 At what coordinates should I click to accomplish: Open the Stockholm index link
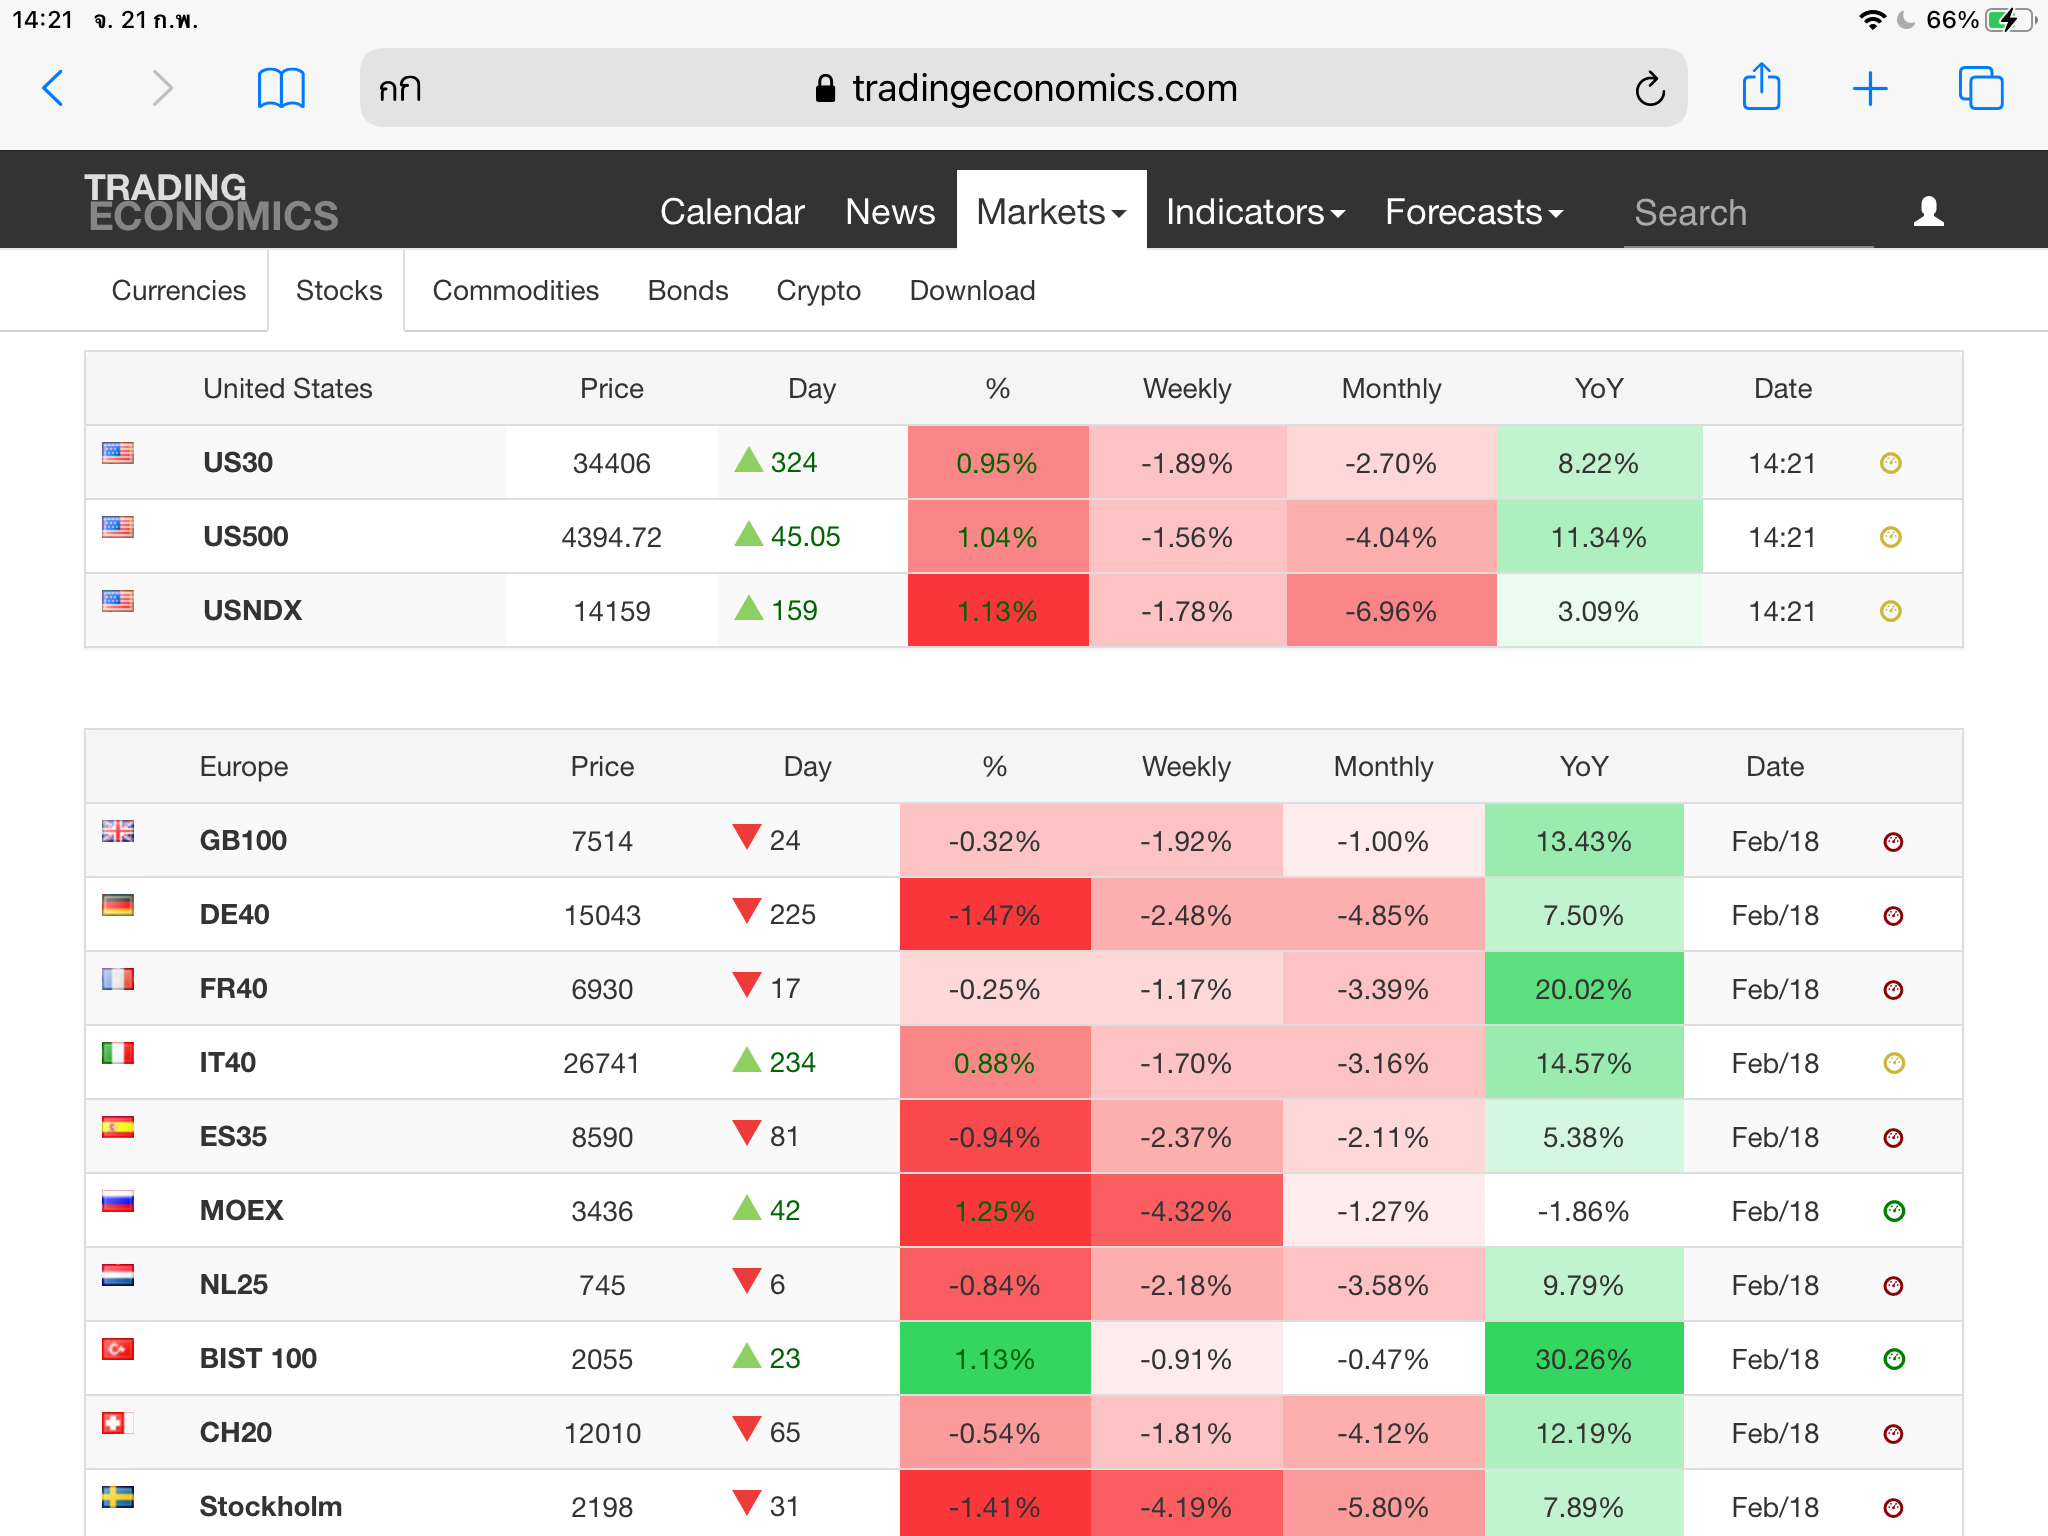(270, 1506)
